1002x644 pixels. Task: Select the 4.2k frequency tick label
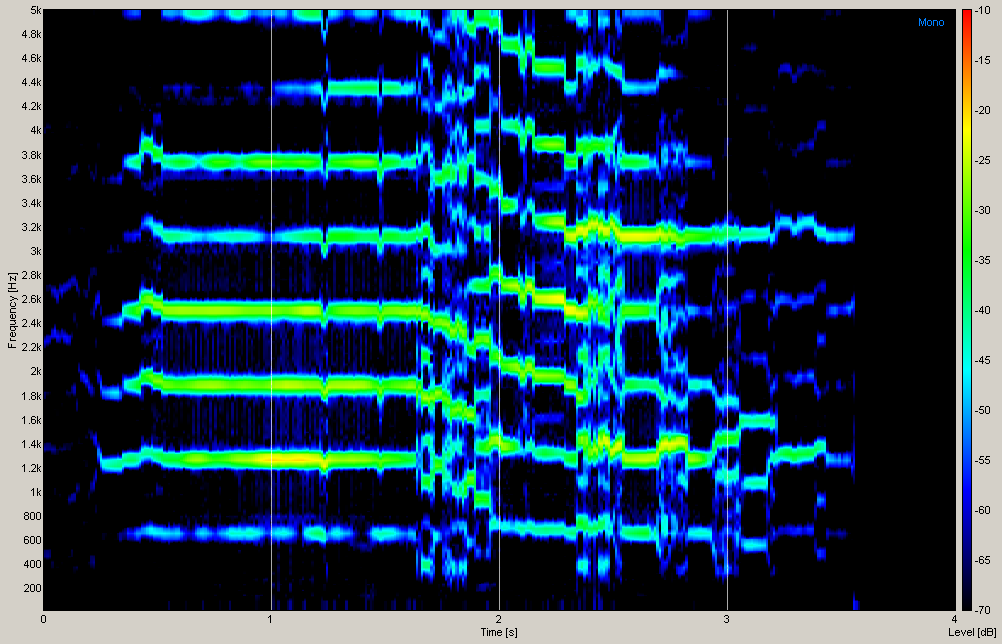coord(31,106)
